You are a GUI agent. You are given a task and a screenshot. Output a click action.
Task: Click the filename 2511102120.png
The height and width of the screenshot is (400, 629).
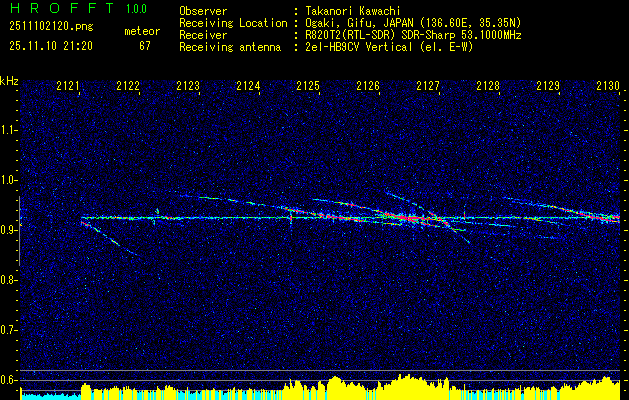[51, 27]
